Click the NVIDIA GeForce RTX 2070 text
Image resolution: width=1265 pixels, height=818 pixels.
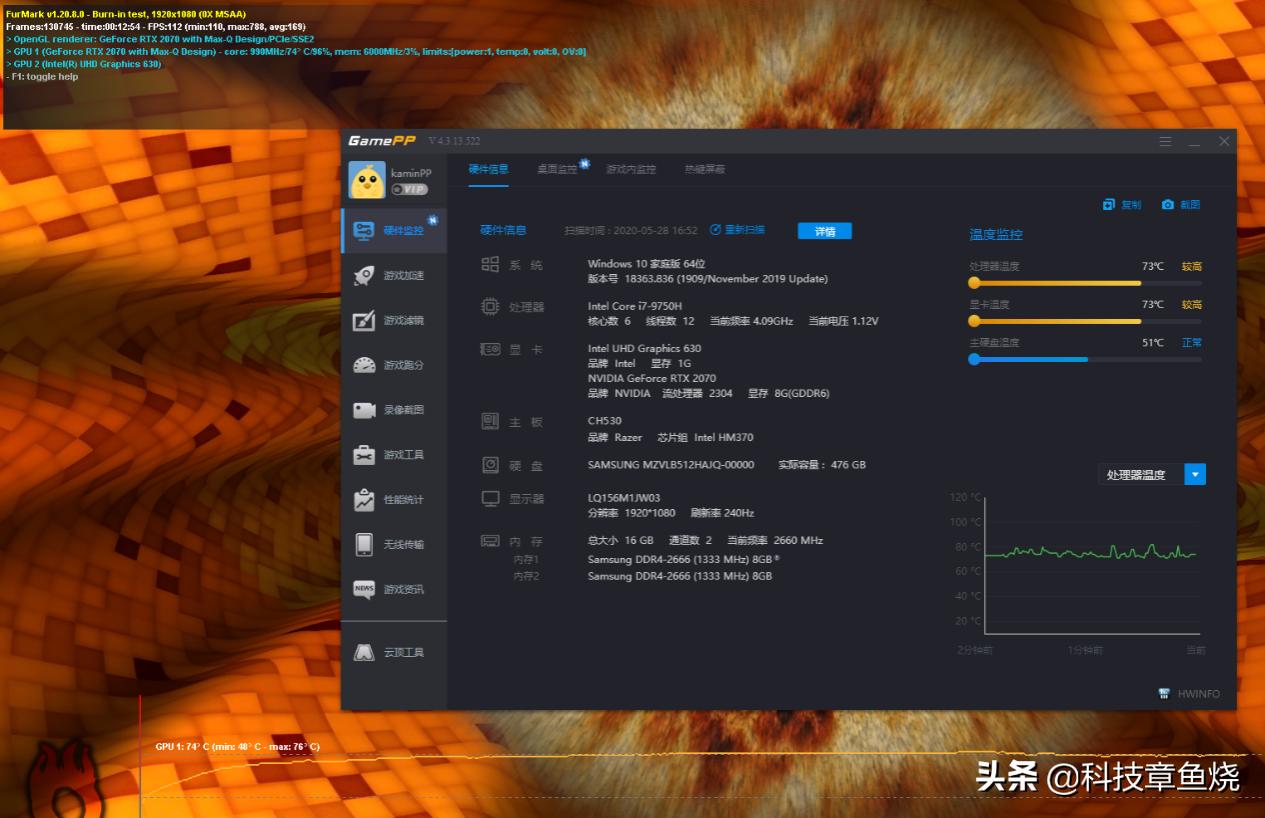(652, 378)
